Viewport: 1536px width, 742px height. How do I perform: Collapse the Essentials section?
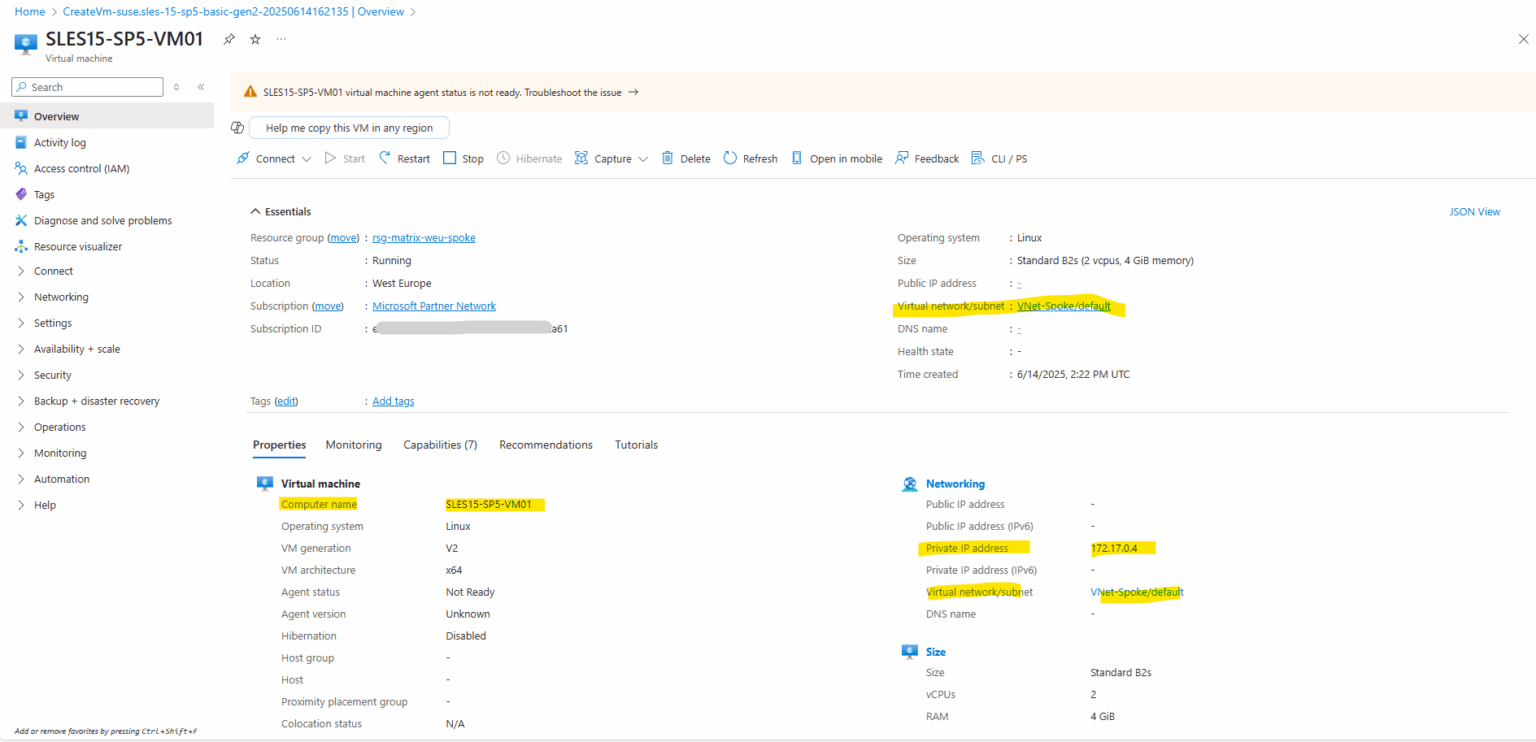coord(254,211)
